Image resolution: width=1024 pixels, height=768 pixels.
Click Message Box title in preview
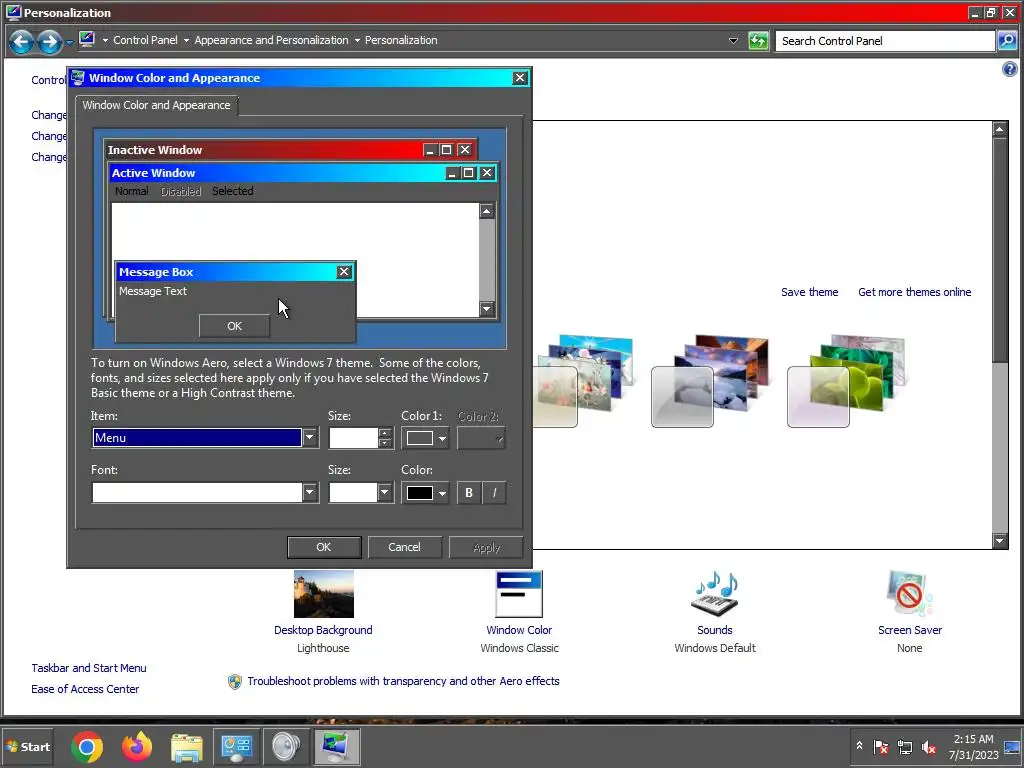(156, 272)
